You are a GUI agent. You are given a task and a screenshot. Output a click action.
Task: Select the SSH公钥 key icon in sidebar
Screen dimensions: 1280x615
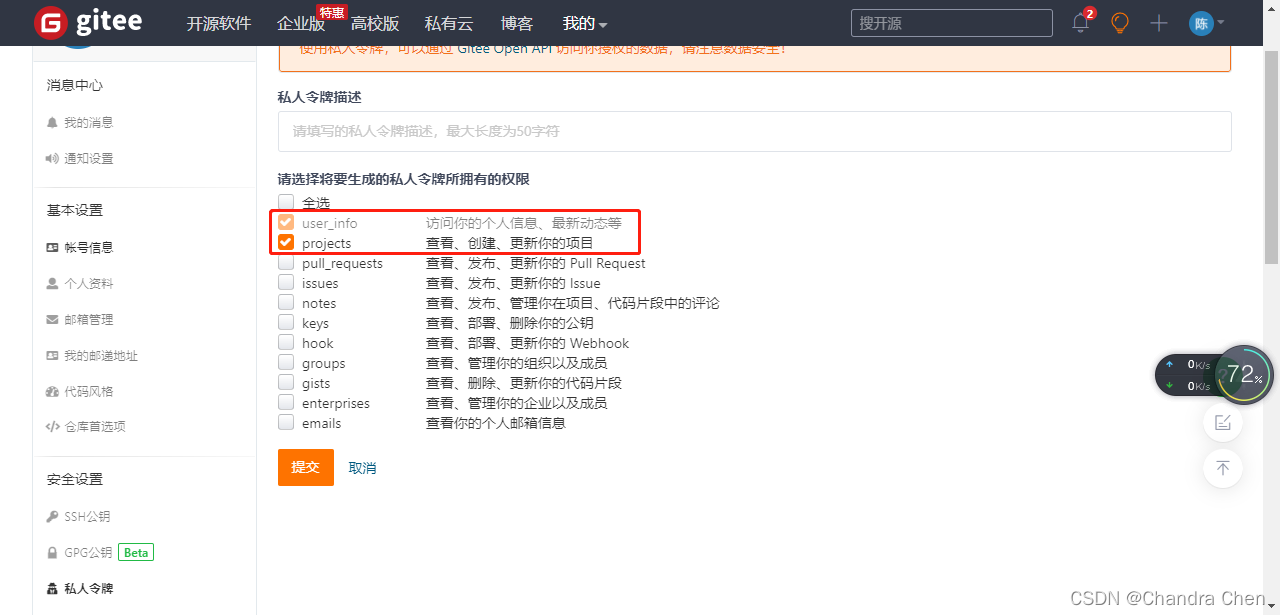52,516
